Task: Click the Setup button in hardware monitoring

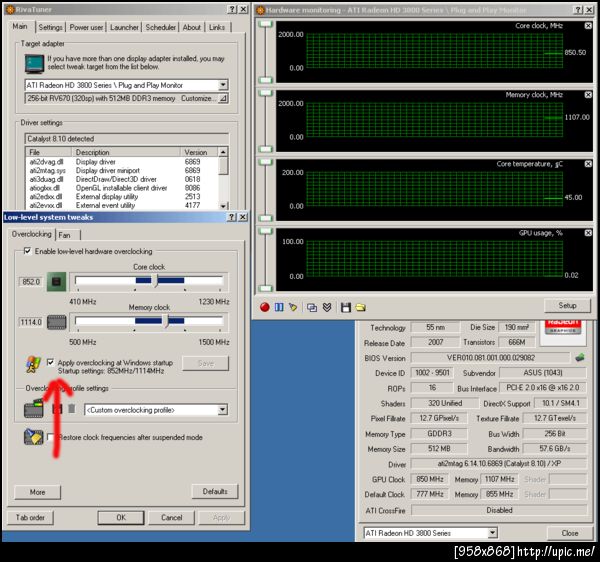Action: [567, 305]
